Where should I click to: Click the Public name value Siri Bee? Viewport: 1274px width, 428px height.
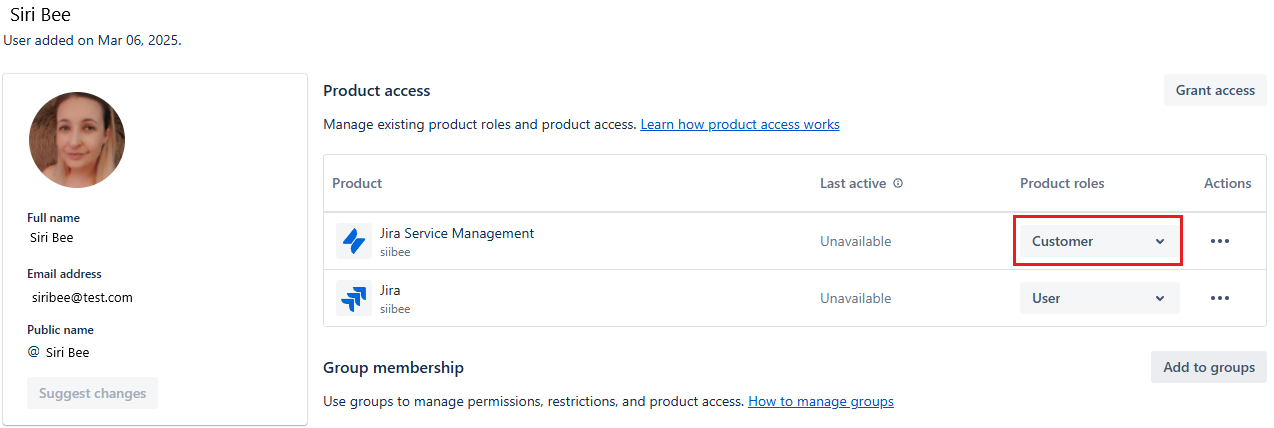tap(68, 352)
